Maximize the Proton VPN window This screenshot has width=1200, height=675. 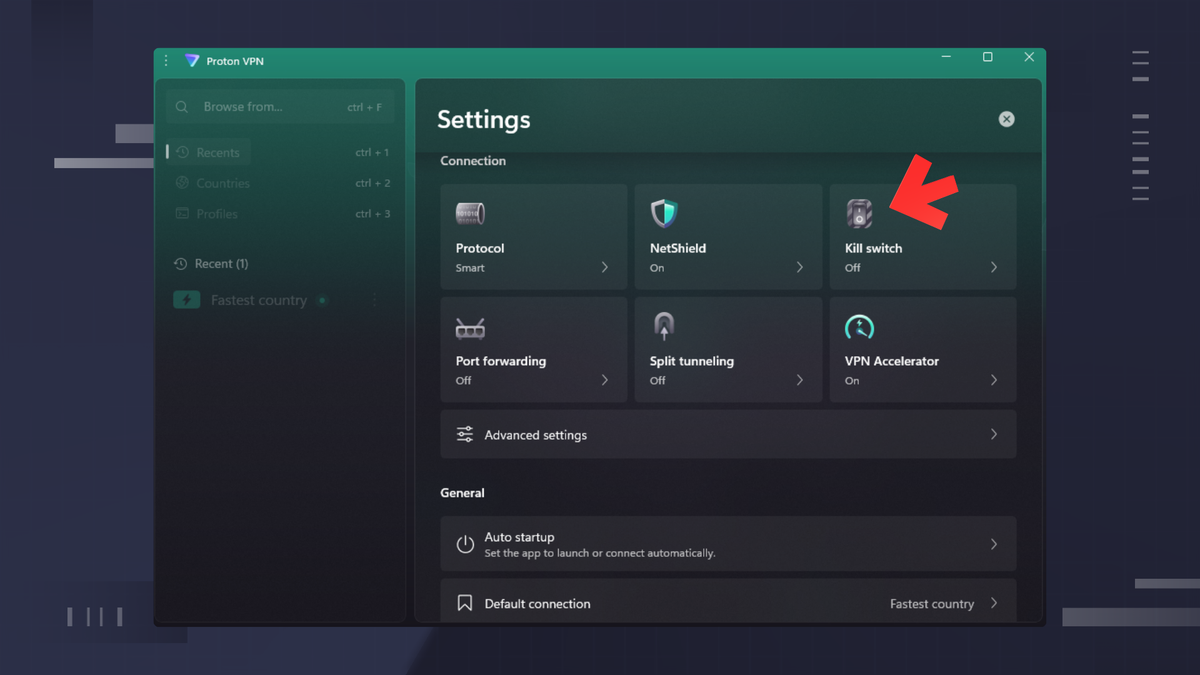pyautogui.click(x=988, y=57)
